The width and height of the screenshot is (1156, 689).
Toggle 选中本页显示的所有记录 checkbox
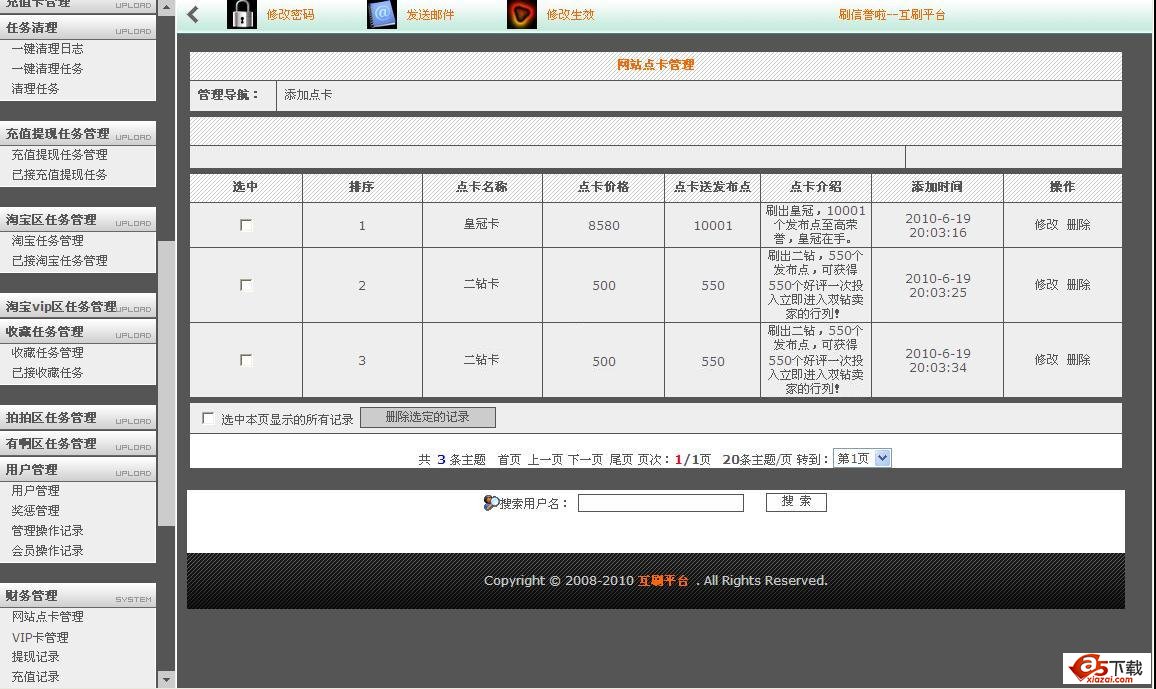click(x=208, y=419)
